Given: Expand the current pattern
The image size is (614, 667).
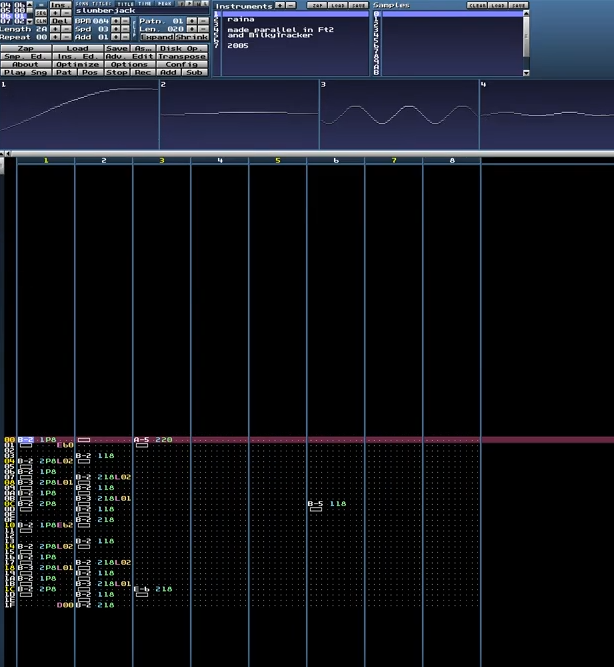Looking at the screenshot, I should click(157, 37).
